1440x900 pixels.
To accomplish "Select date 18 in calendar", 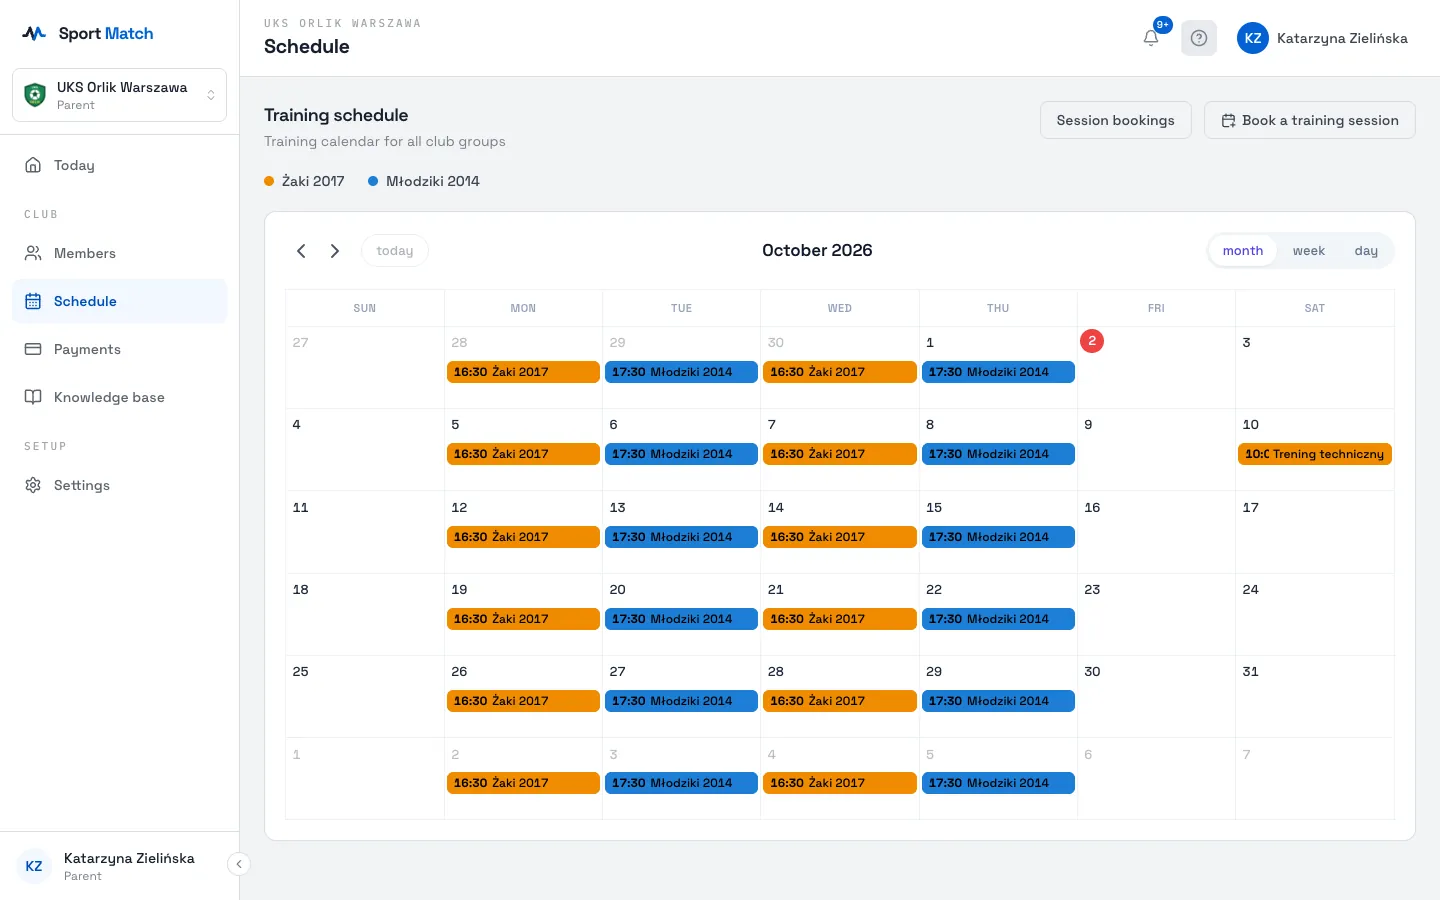I will (x=300, y=590).
